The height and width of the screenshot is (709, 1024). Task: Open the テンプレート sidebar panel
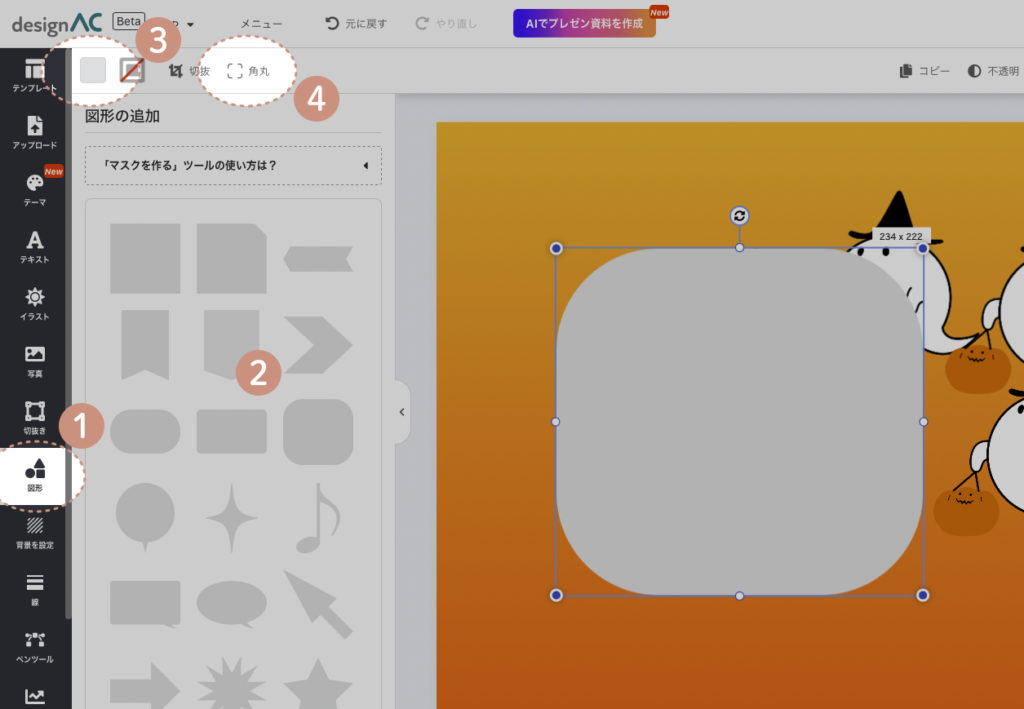pyautogui.click(x=34, y=76)
